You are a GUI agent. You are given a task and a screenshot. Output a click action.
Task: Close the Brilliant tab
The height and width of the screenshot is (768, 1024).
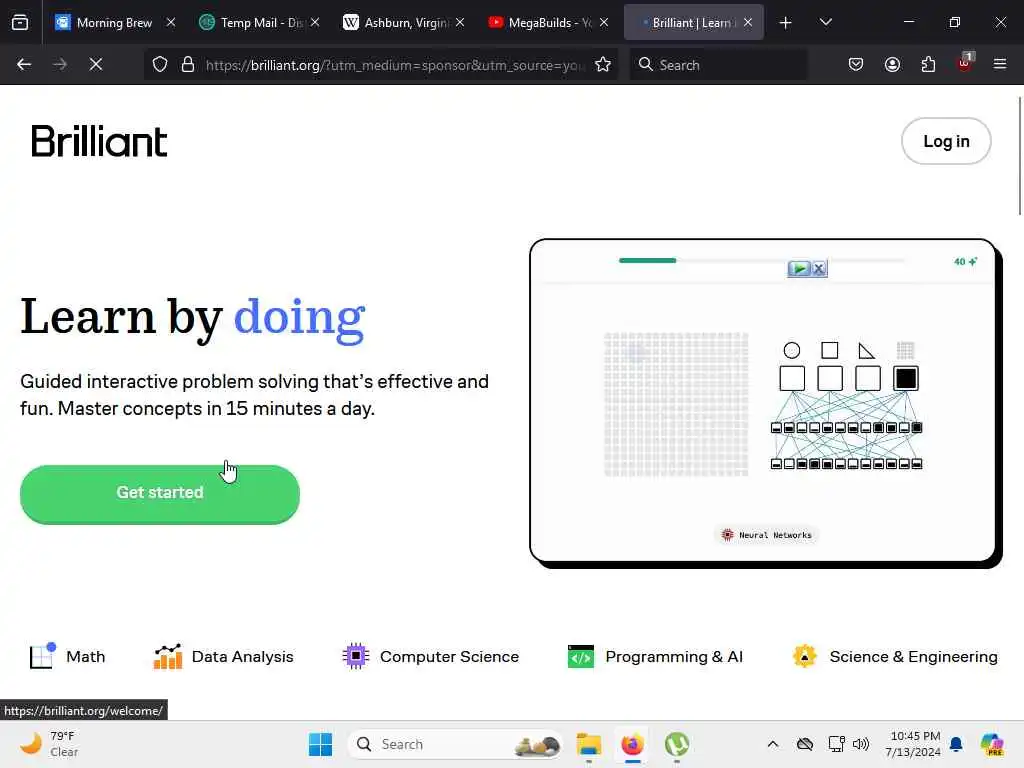pos(748,22)
